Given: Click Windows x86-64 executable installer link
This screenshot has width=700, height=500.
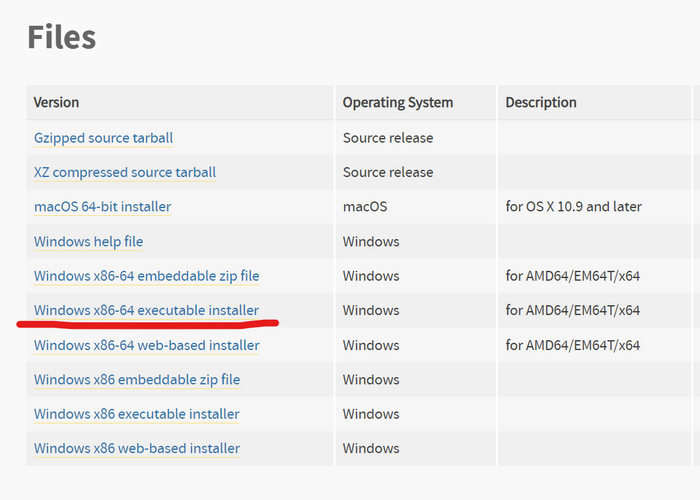Looking at the screenshot, I should coord(146,310).
